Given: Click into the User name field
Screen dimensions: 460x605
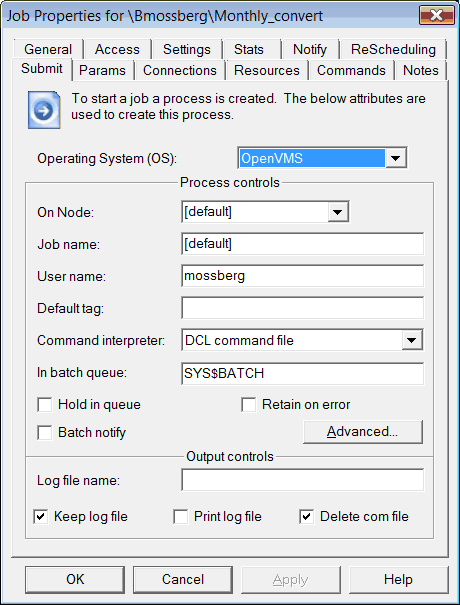Looking at the screenshot, I should 303,275.
